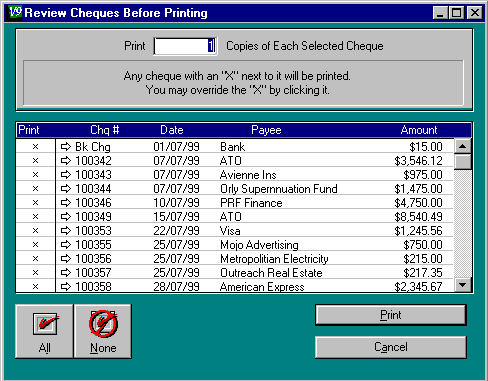Click the arrow icon beside cheque 100343
The width and height of the screenshot is (488, 381).
pos(66,174)
